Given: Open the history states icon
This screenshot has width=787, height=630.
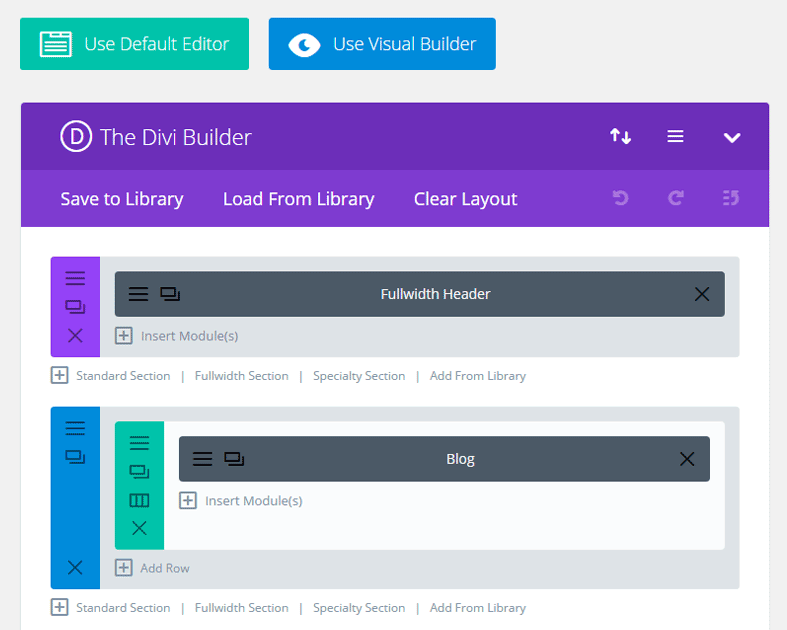Looking at the screenshot, I should point(731,198).
